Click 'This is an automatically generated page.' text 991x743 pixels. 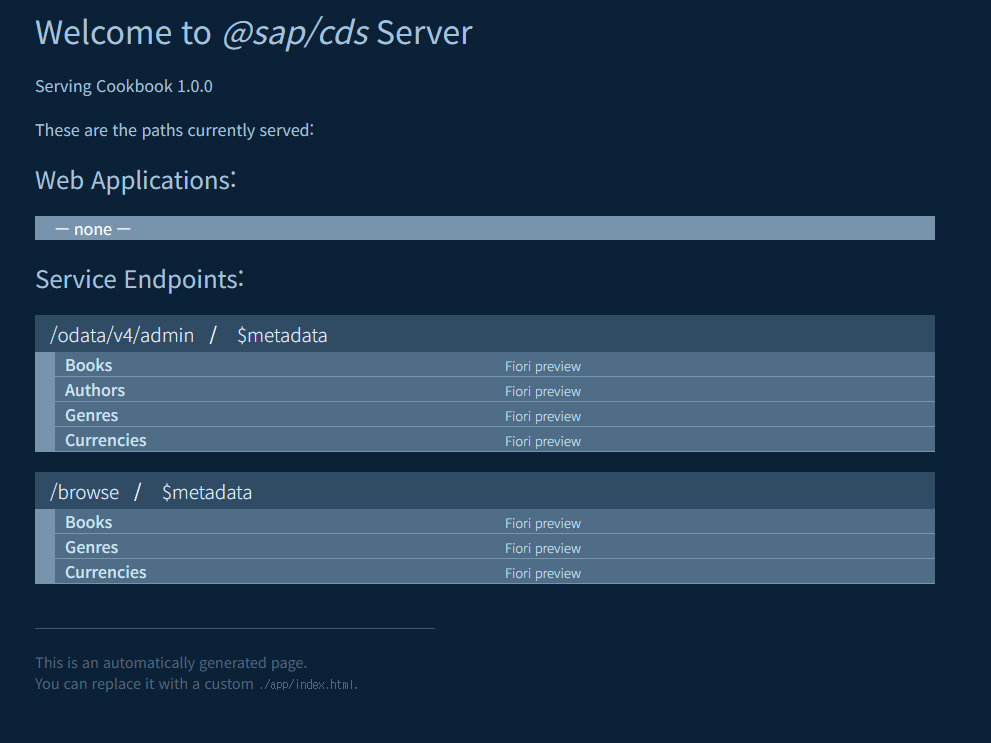click(171, 663)
